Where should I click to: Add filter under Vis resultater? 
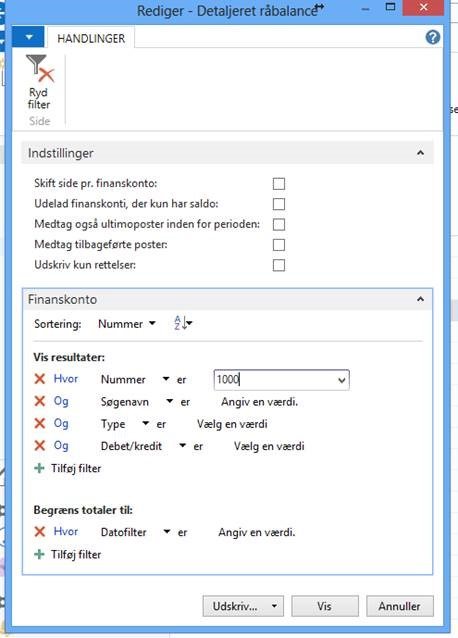pos(68,468)
